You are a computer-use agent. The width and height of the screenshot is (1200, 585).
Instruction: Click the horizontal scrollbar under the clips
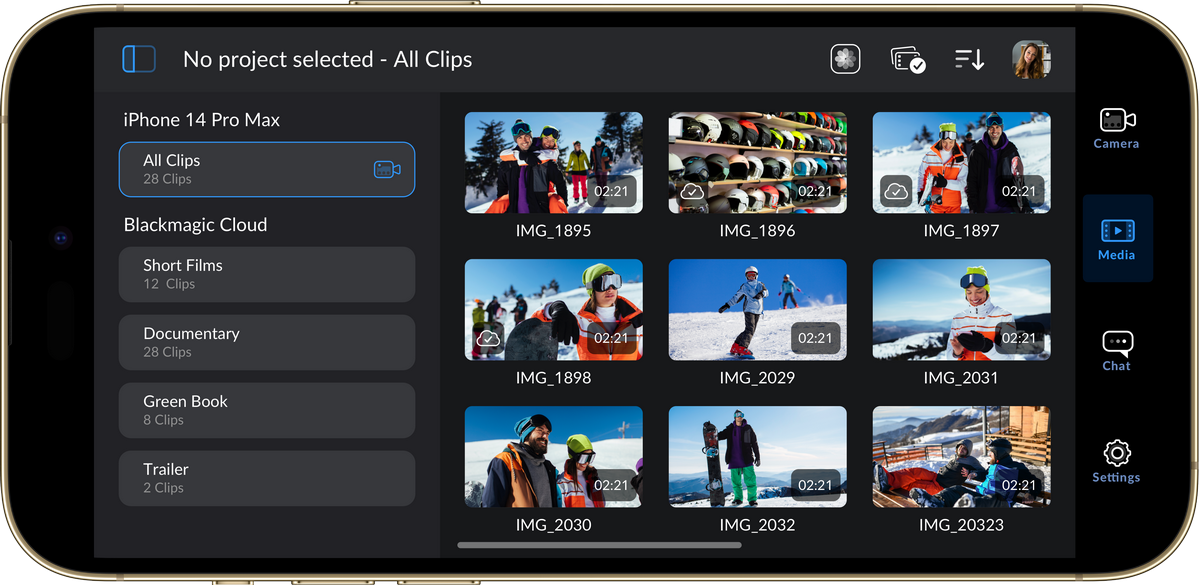pos(599,545)
